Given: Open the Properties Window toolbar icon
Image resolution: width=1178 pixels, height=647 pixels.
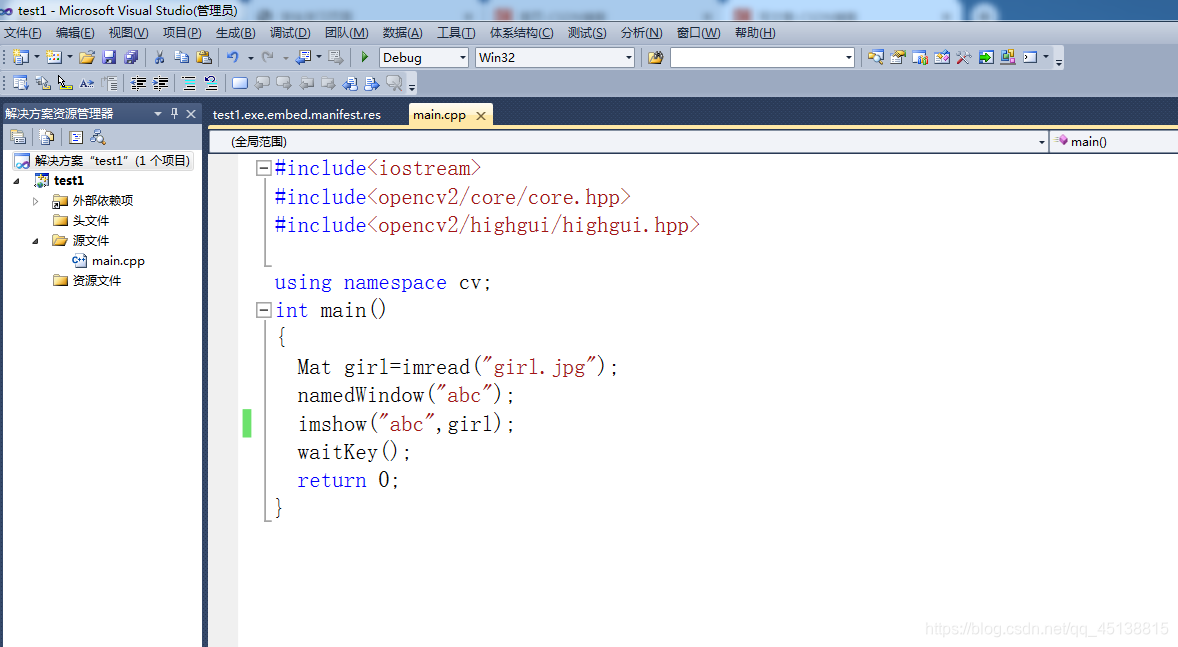Looking at the screenshot, I should [x=898, y=57].
